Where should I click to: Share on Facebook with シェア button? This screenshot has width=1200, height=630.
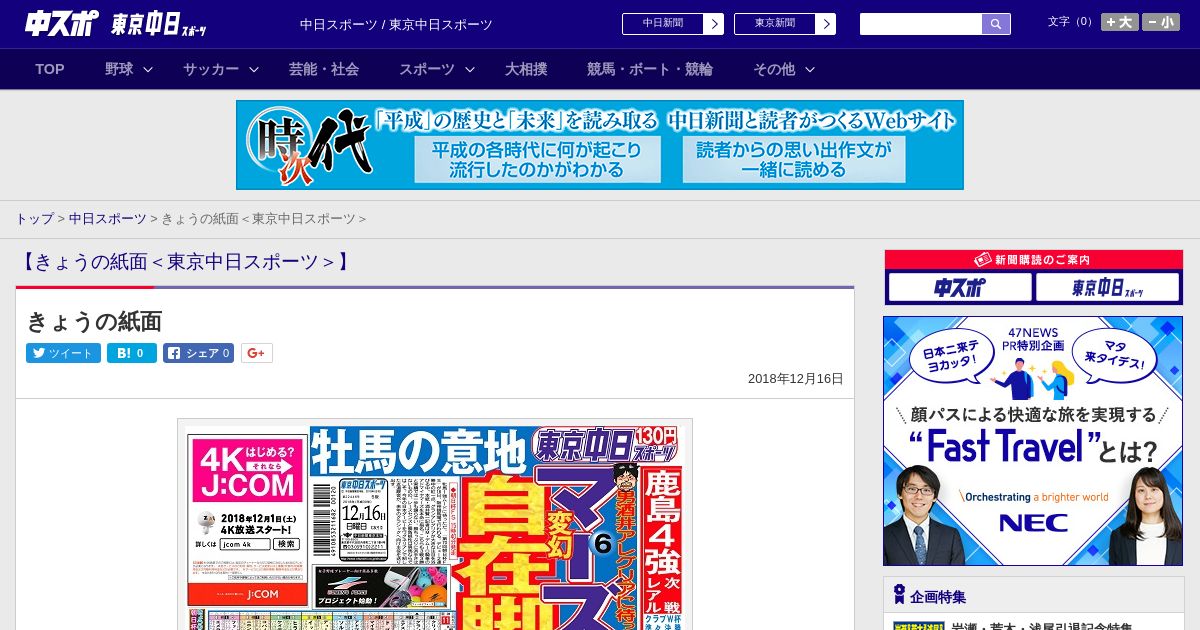pos(198,353)
